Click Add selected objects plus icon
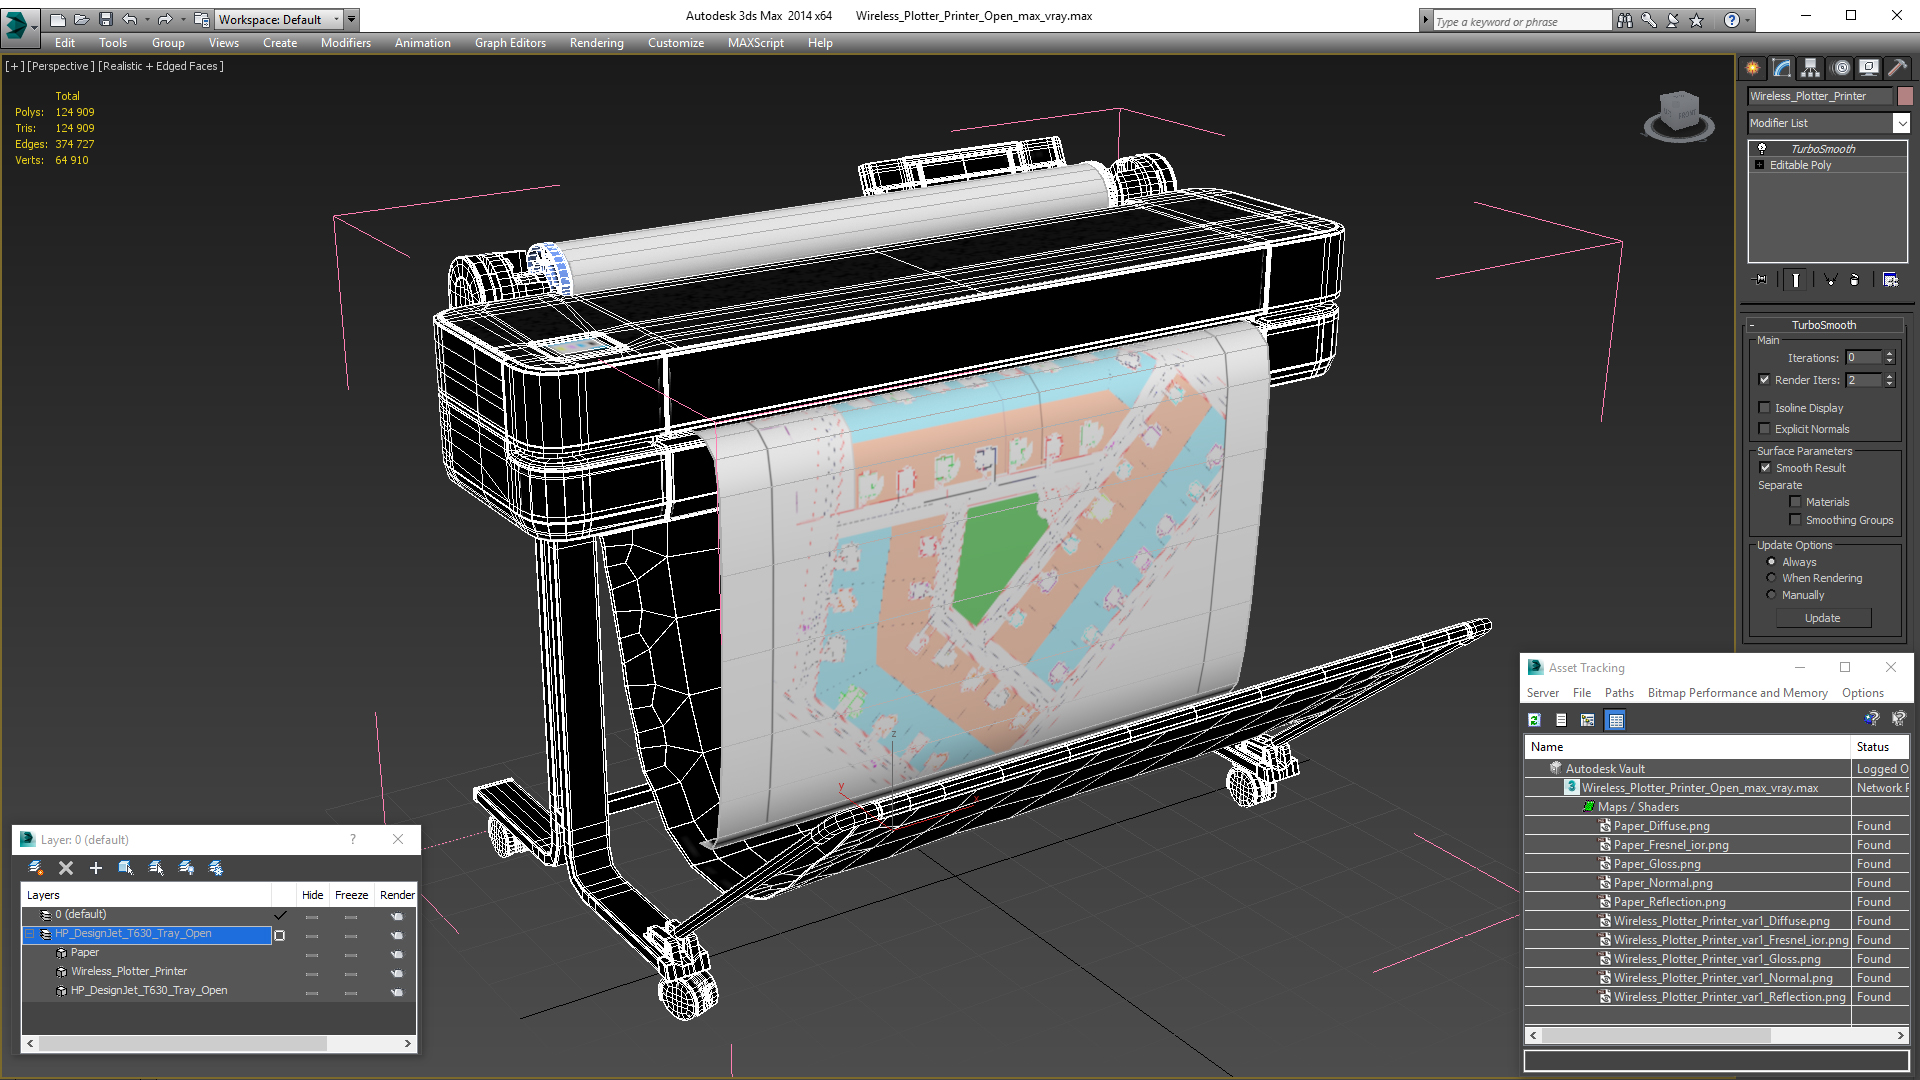Screen dimensions: 1920x1080 pos(96,868)
